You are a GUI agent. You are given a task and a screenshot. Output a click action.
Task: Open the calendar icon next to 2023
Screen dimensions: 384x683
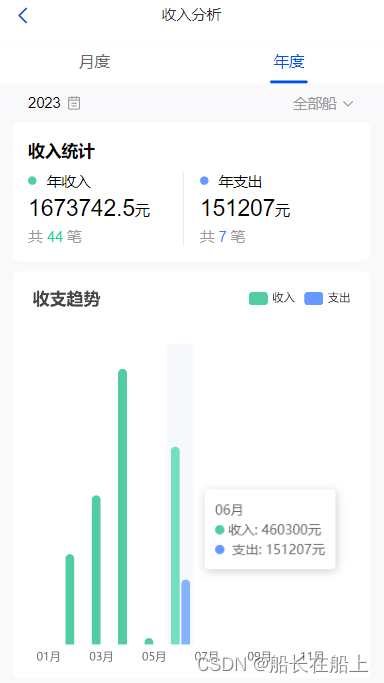(74, 103)
